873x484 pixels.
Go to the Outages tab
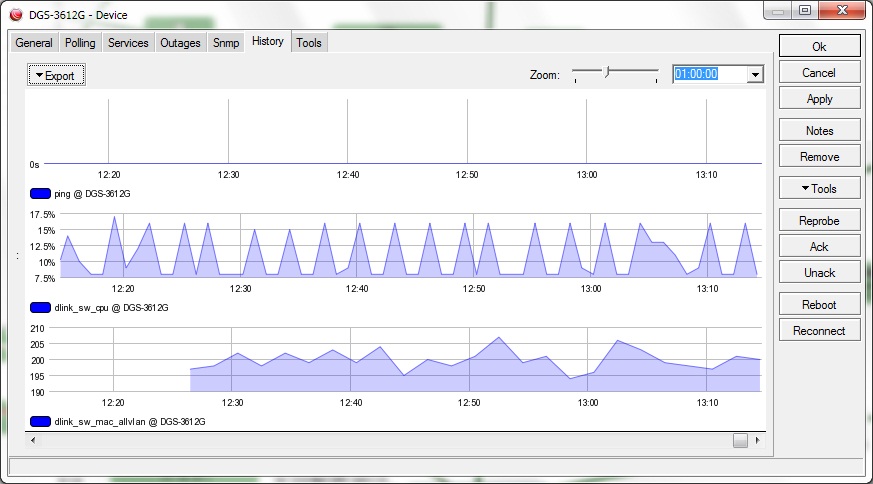pyautogui.click(x=180, y=43)
